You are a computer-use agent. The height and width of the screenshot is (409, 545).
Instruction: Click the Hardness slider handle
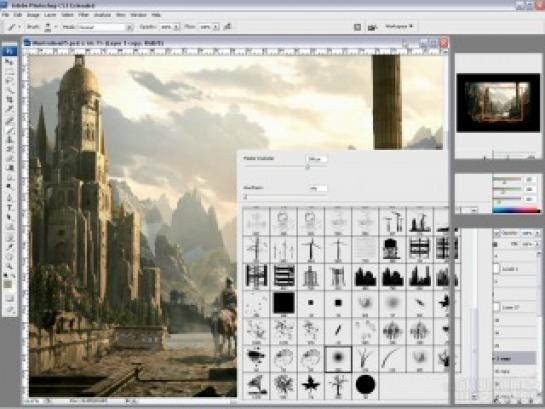[245, 197]
